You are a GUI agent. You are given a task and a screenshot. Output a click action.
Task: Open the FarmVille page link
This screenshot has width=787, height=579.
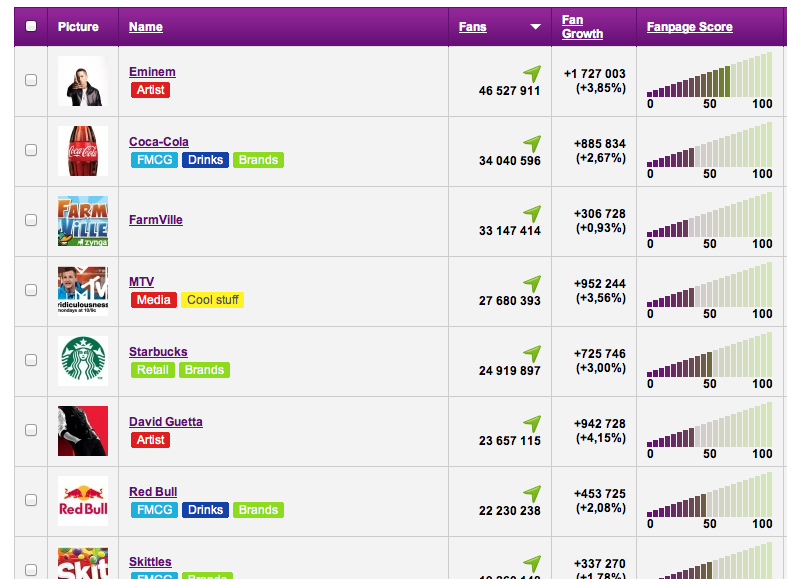click(156, 220)
